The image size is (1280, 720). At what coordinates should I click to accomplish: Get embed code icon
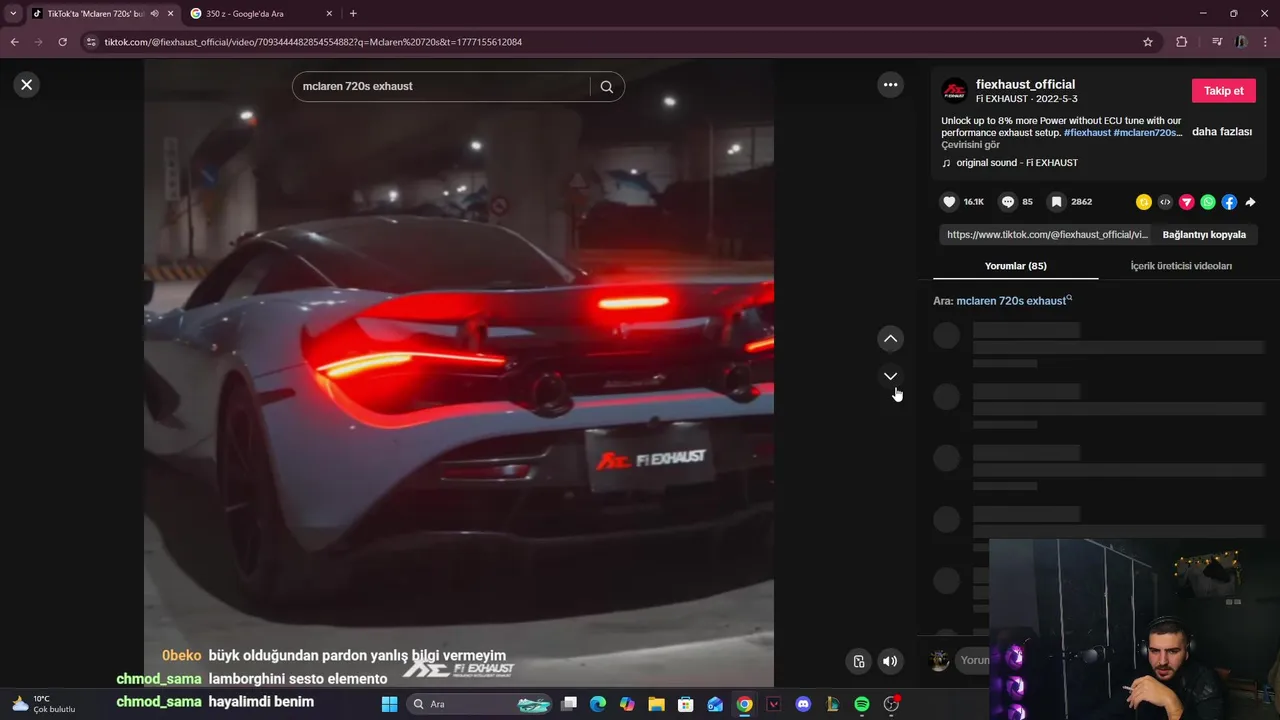1165,202
